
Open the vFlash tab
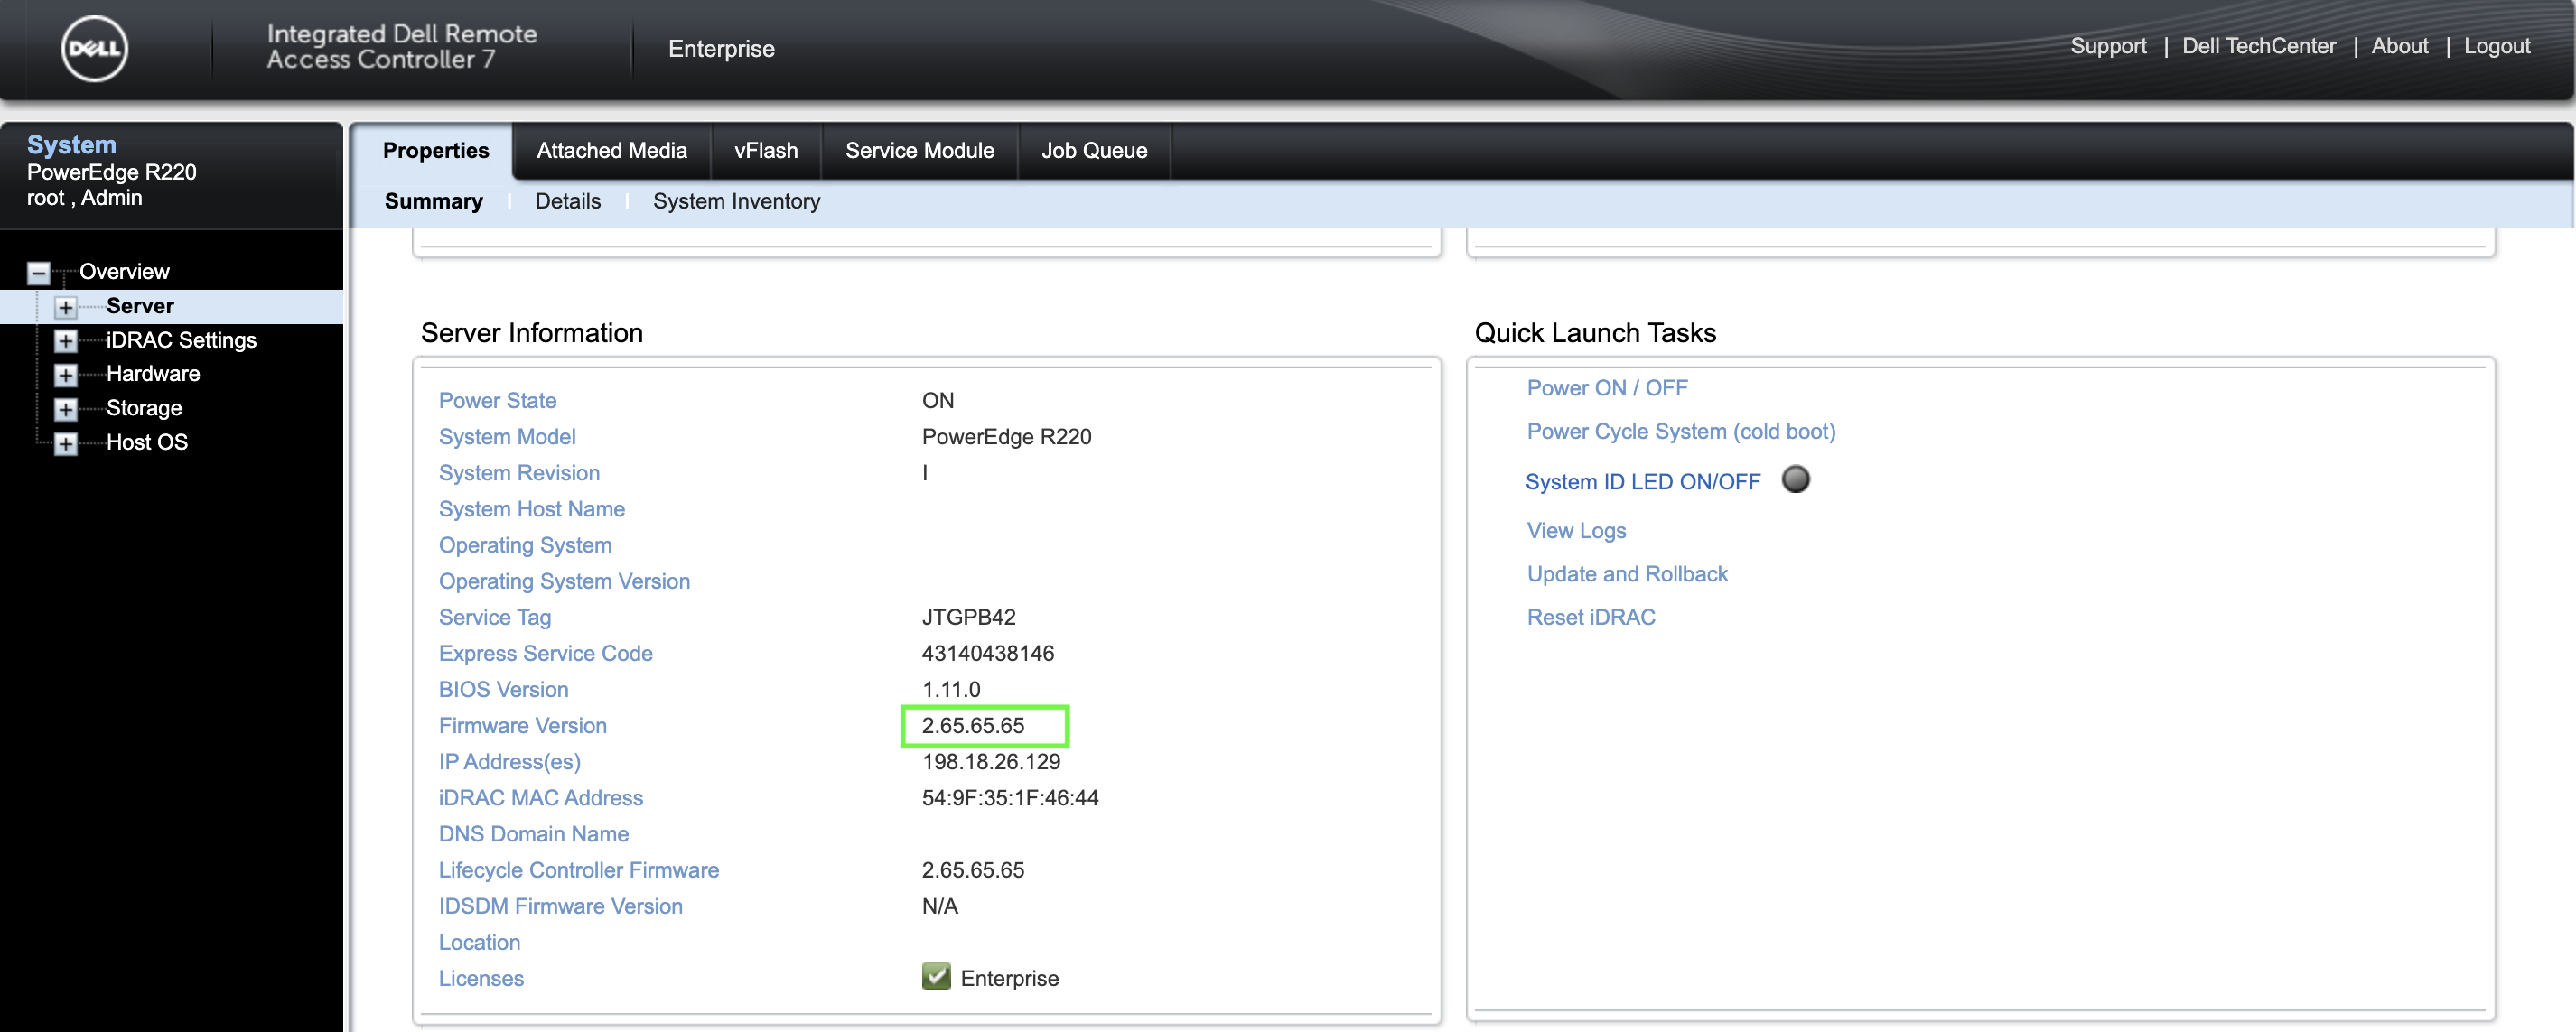point(766,151)
